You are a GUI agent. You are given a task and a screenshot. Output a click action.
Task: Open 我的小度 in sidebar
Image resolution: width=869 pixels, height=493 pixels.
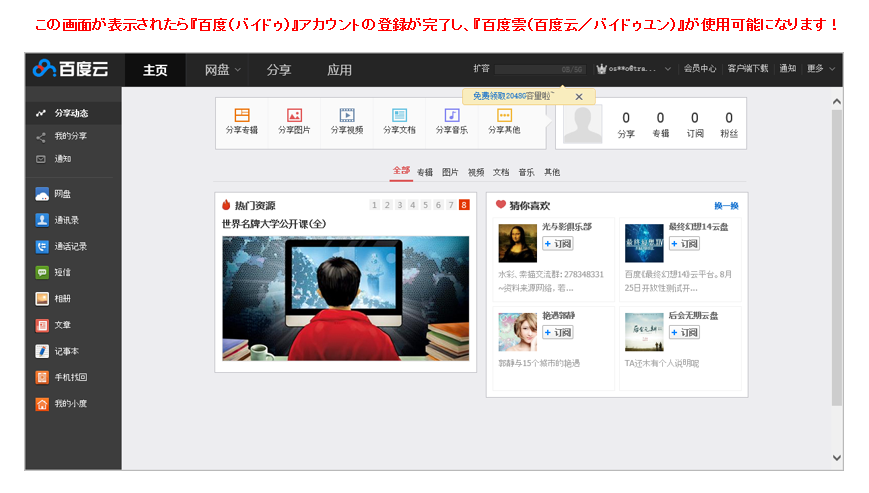(73, 404)
